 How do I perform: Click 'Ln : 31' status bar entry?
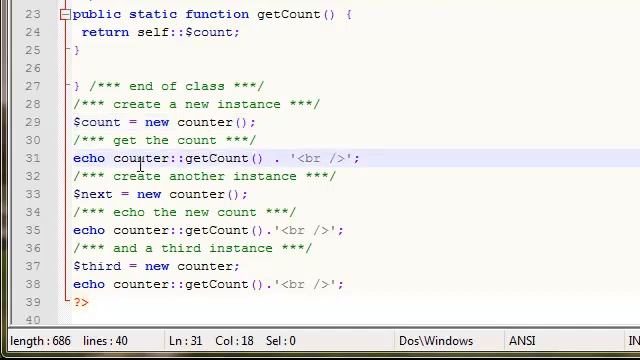click(186, 341)
